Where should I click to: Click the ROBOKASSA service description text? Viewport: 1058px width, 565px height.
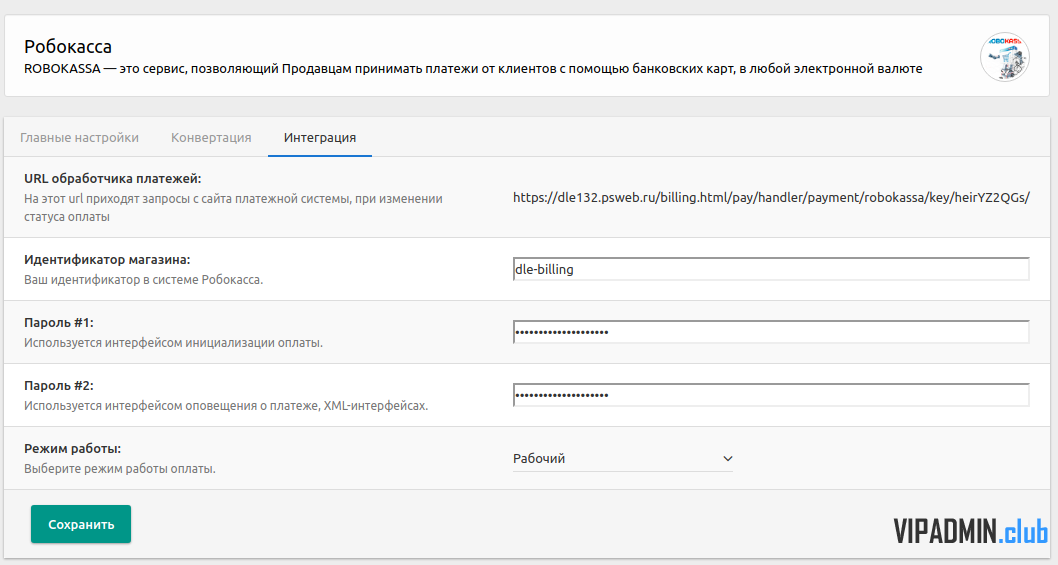[x=473, y=69]
